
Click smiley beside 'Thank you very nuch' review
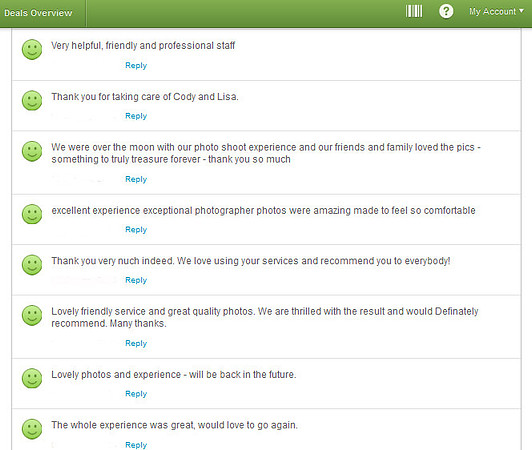pyautogui.click(x=32, y=265)
